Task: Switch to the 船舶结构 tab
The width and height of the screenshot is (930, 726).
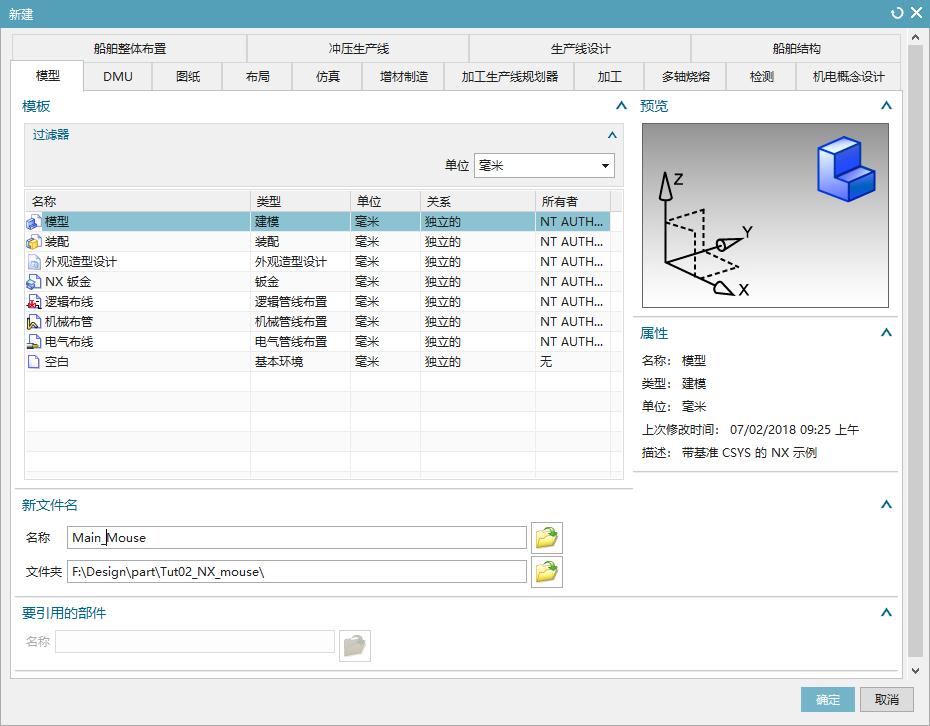Action: click(x=793, y=47)
